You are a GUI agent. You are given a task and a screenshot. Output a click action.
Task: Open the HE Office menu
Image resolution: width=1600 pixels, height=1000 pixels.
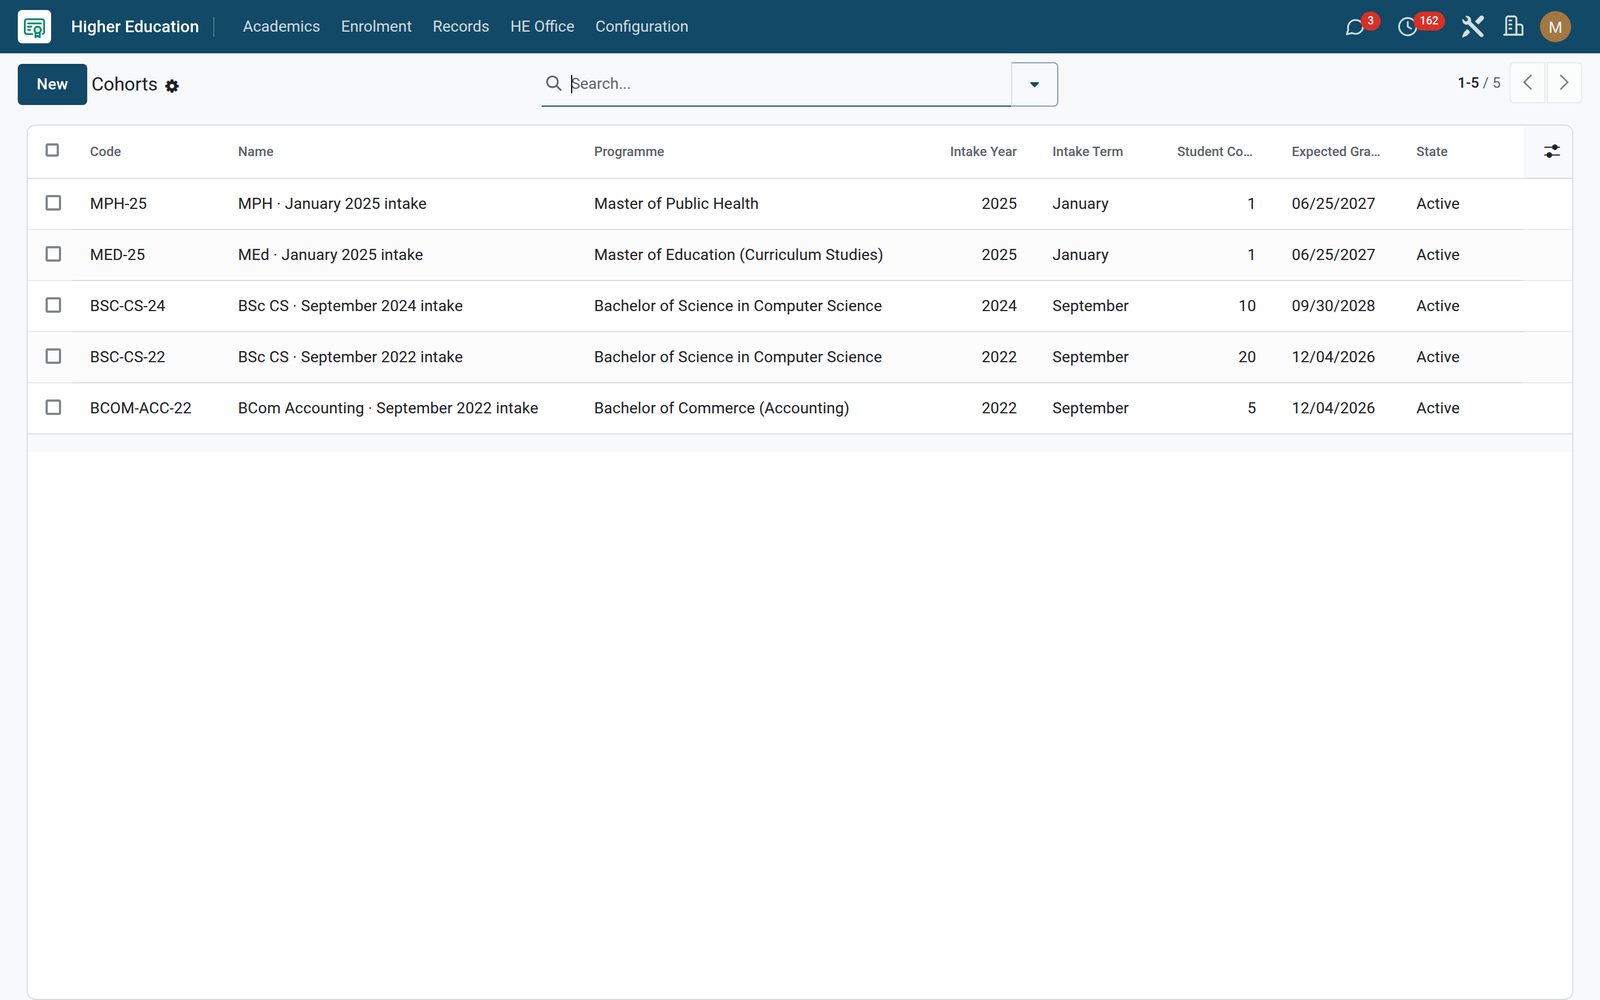(x=542, y=27)
